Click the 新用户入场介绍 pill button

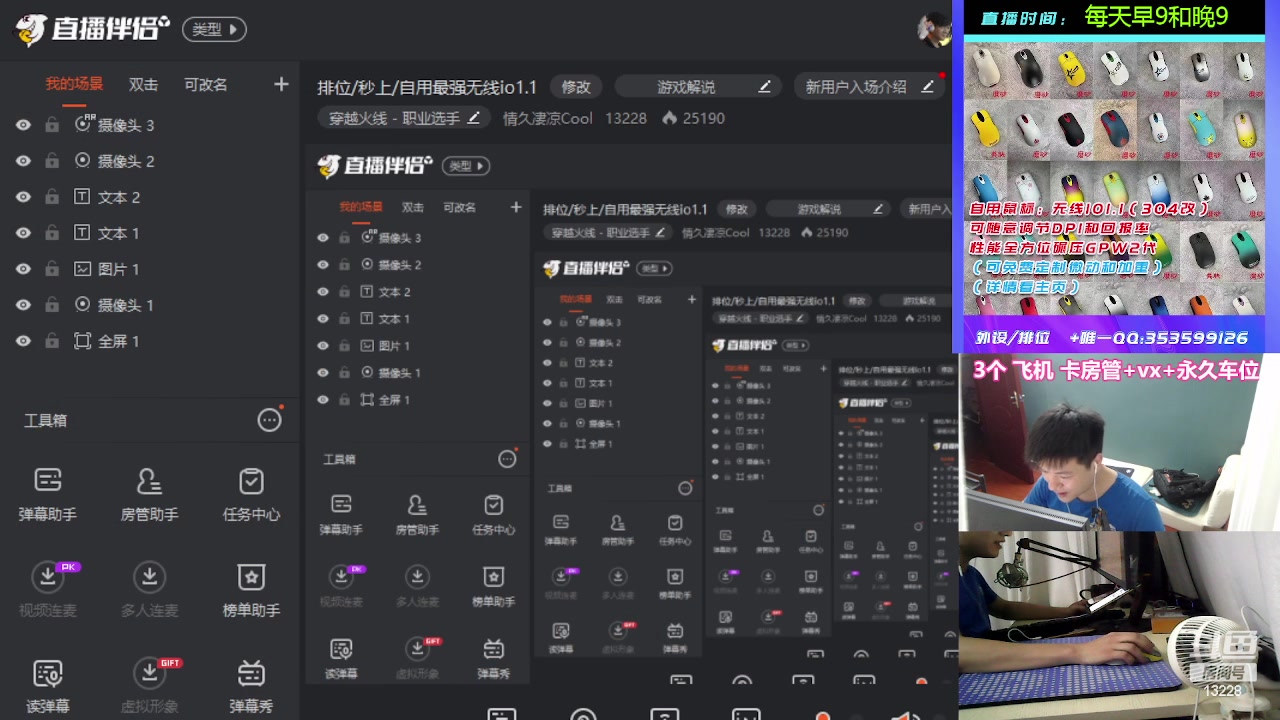pyautogui.click(x=869, y=87)
